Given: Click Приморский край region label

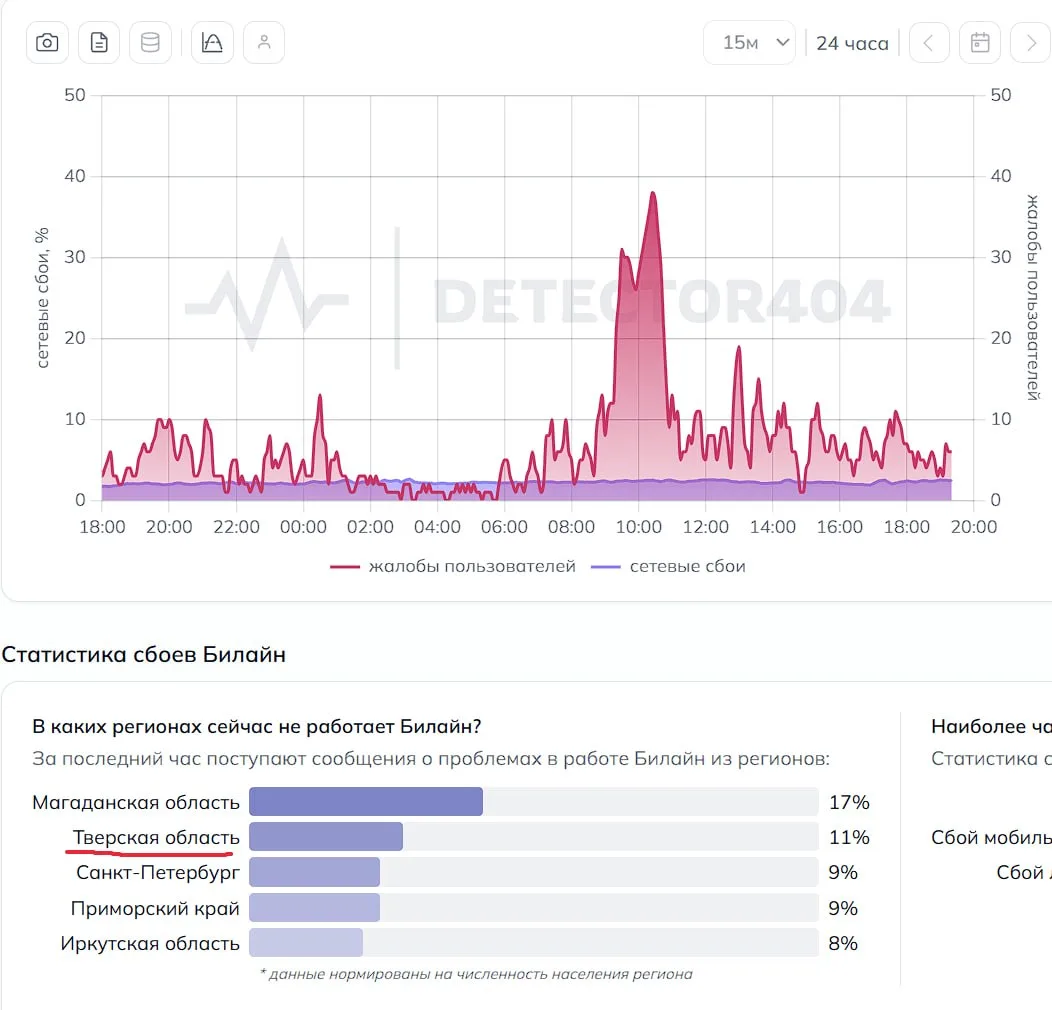Looking at the screenshot, I should click(x=155, y=908).
